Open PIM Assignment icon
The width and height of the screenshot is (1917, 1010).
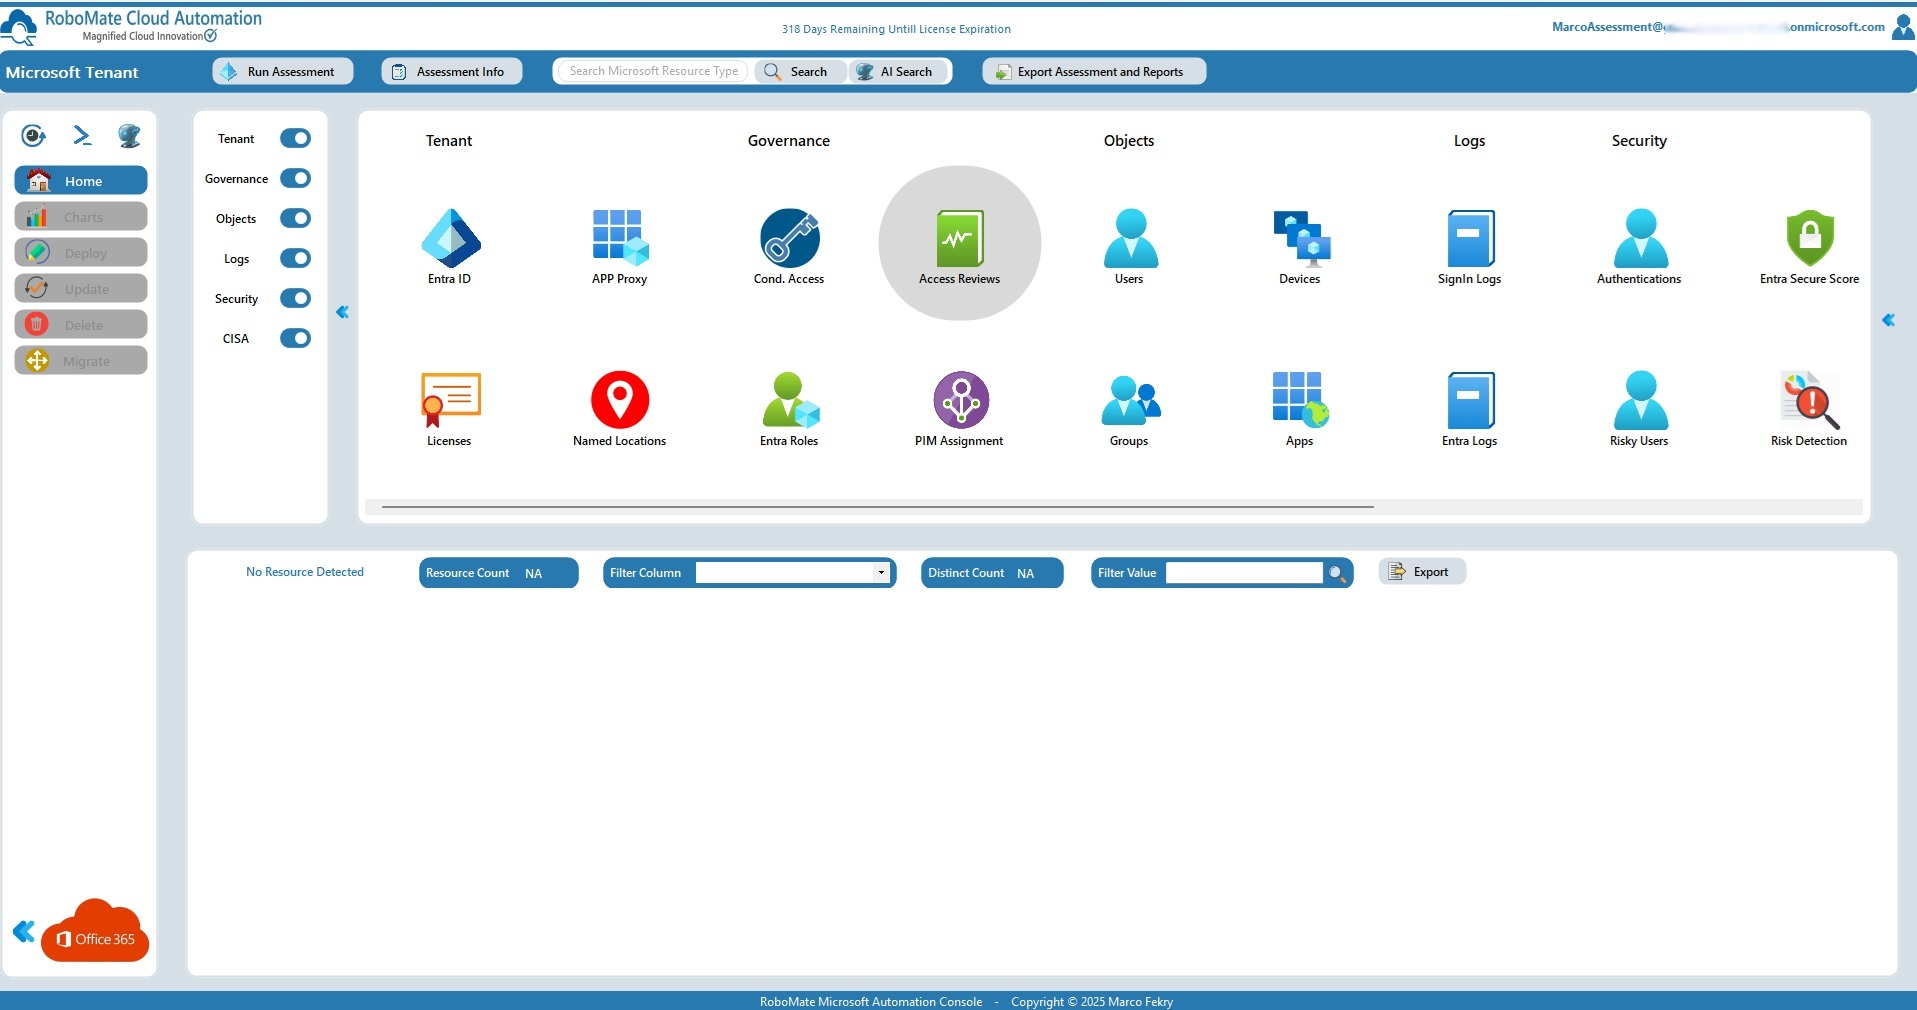tap(961, 400)
